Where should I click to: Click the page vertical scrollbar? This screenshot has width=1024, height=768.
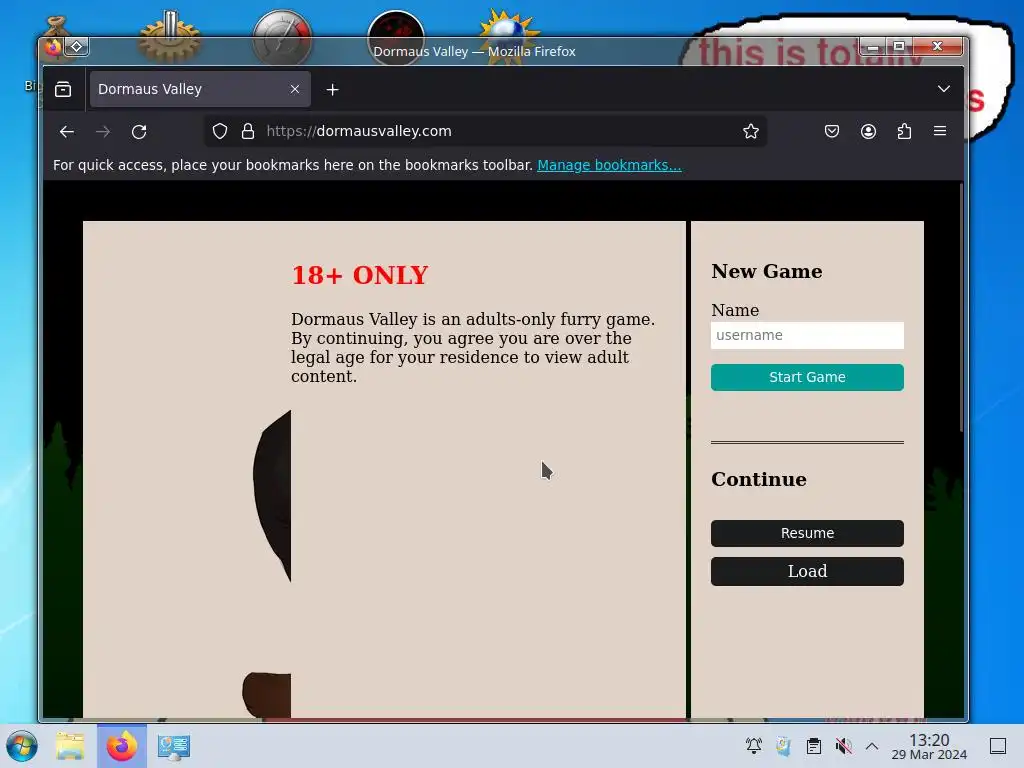pyautogui.click(x=961, y=307)
